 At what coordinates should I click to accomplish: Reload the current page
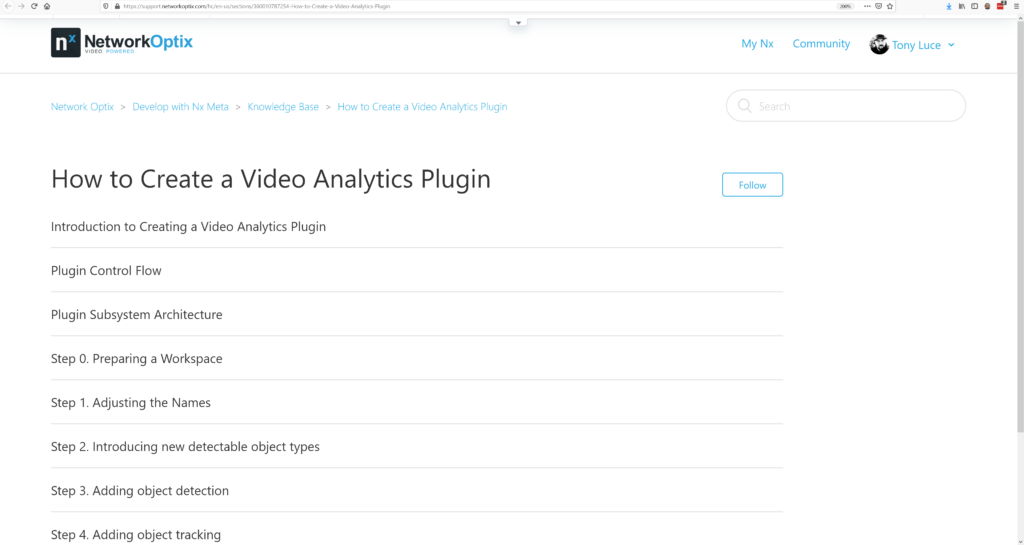click(34, 6)
